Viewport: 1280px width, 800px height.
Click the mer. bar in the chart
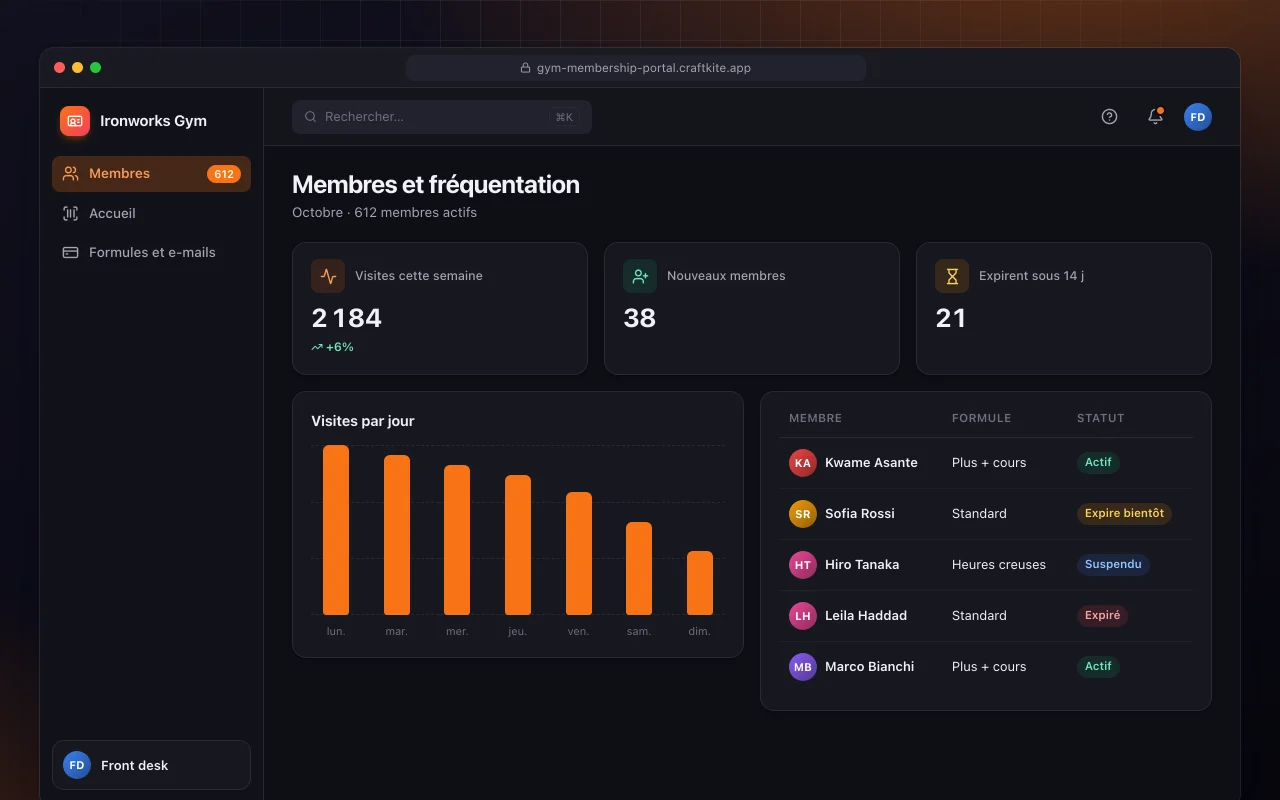pyautogui.click(x=457, y=540)
